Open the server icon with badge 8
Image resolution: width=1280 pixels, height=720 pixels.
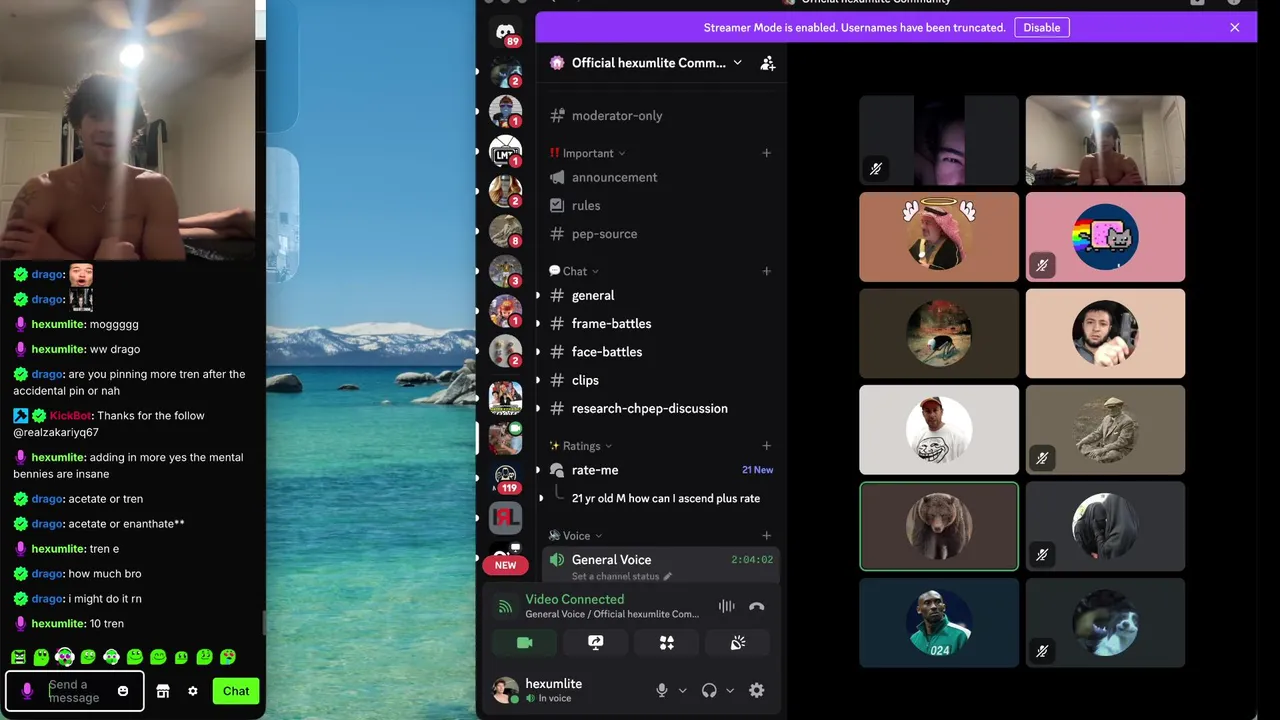pos(505,230)
